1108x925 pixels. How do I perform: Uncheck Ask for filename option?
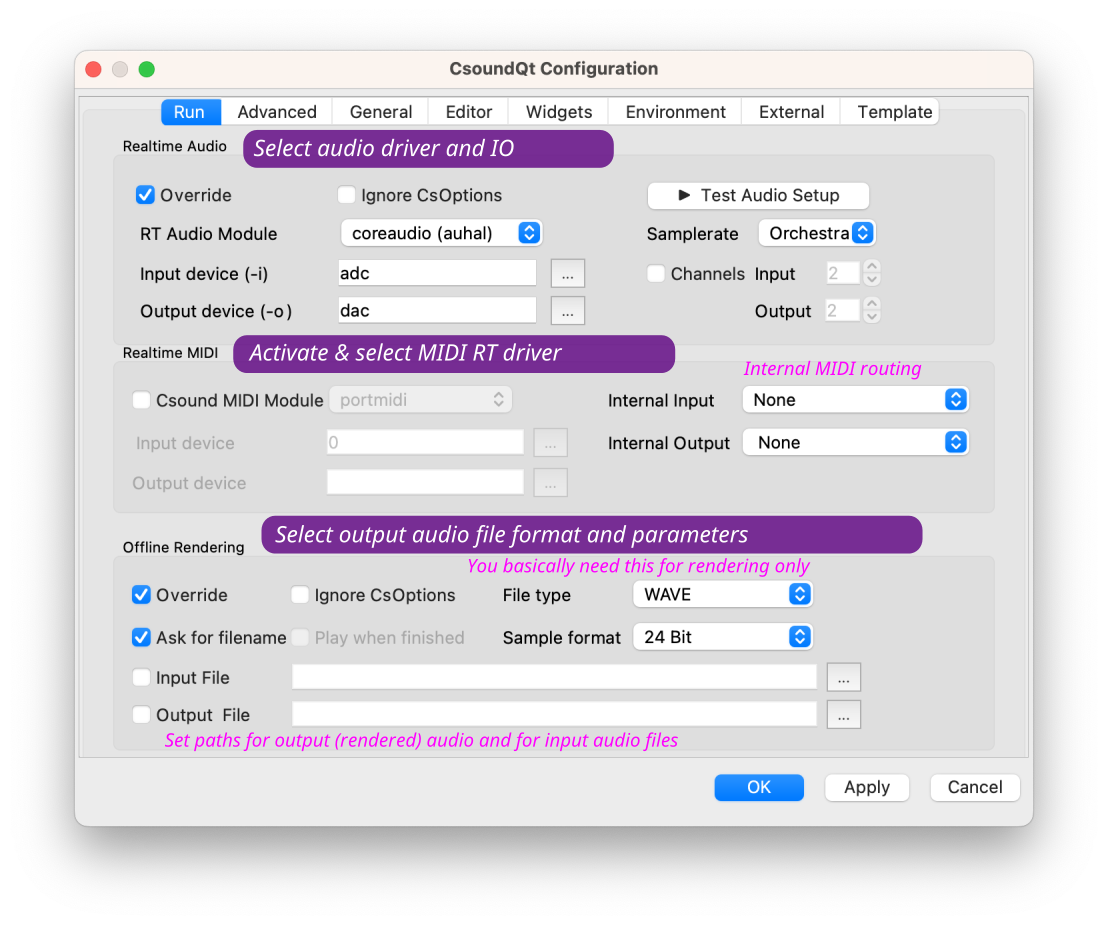142,637
